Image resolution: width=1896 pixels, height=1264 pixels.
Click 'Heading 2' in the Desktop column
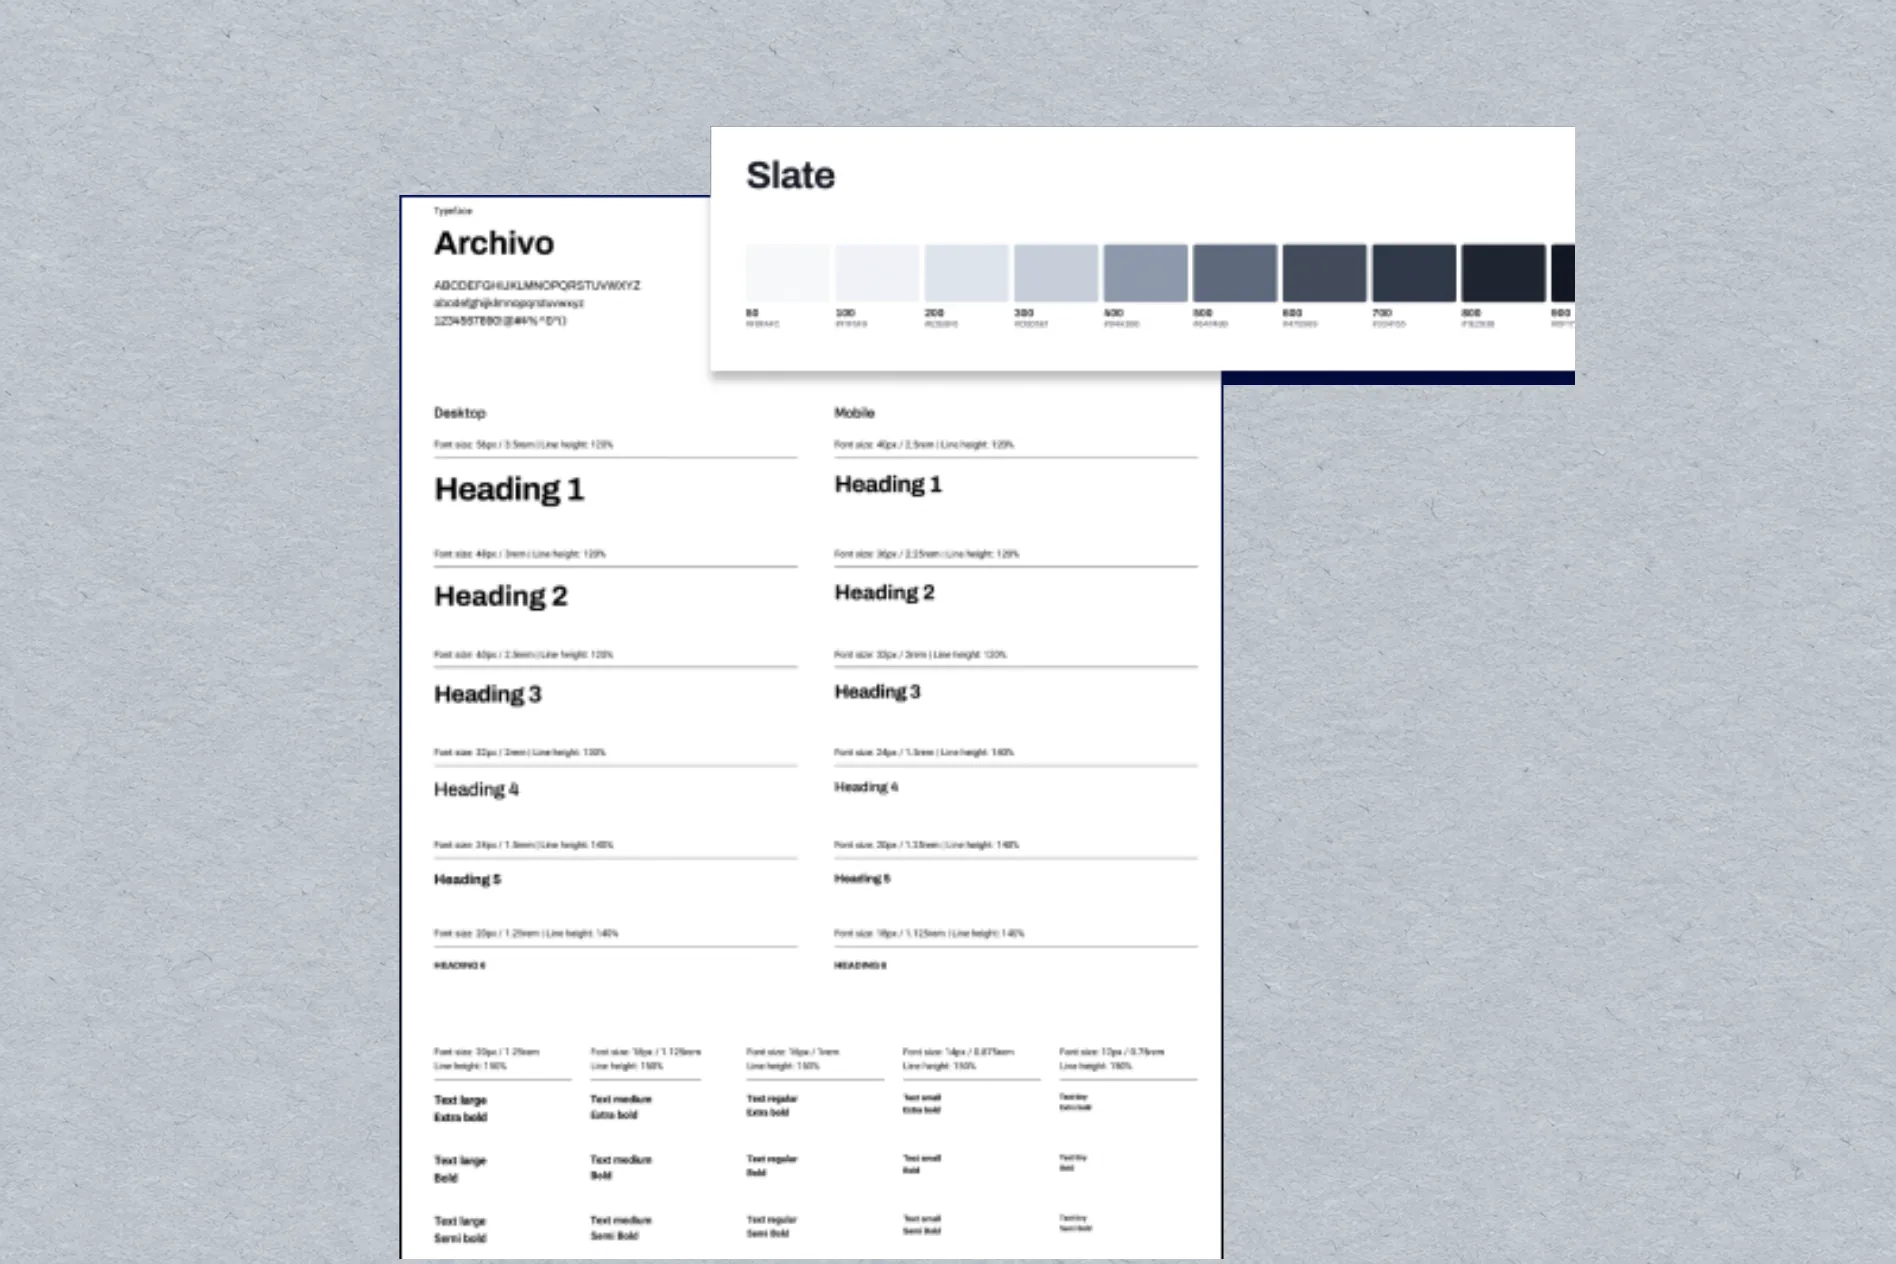click(x=500, y=596)
